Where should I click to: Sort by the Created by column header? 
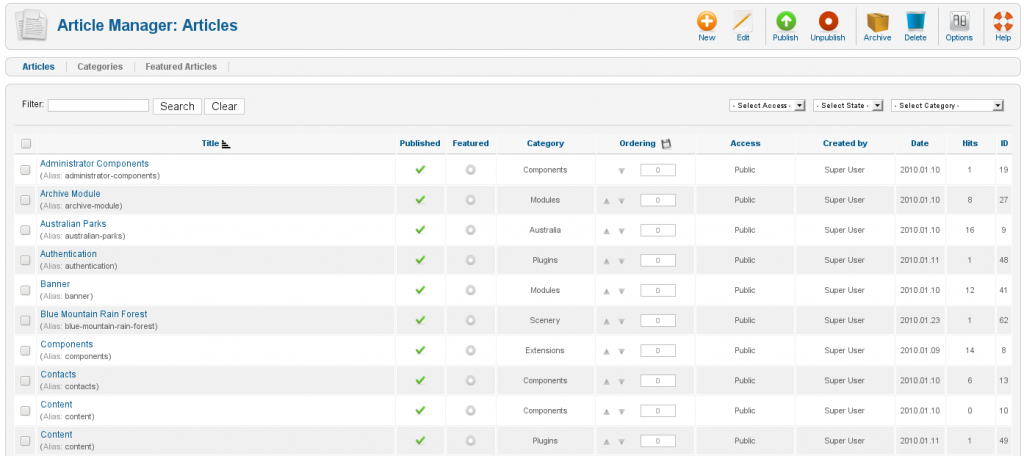click(845, 143)
